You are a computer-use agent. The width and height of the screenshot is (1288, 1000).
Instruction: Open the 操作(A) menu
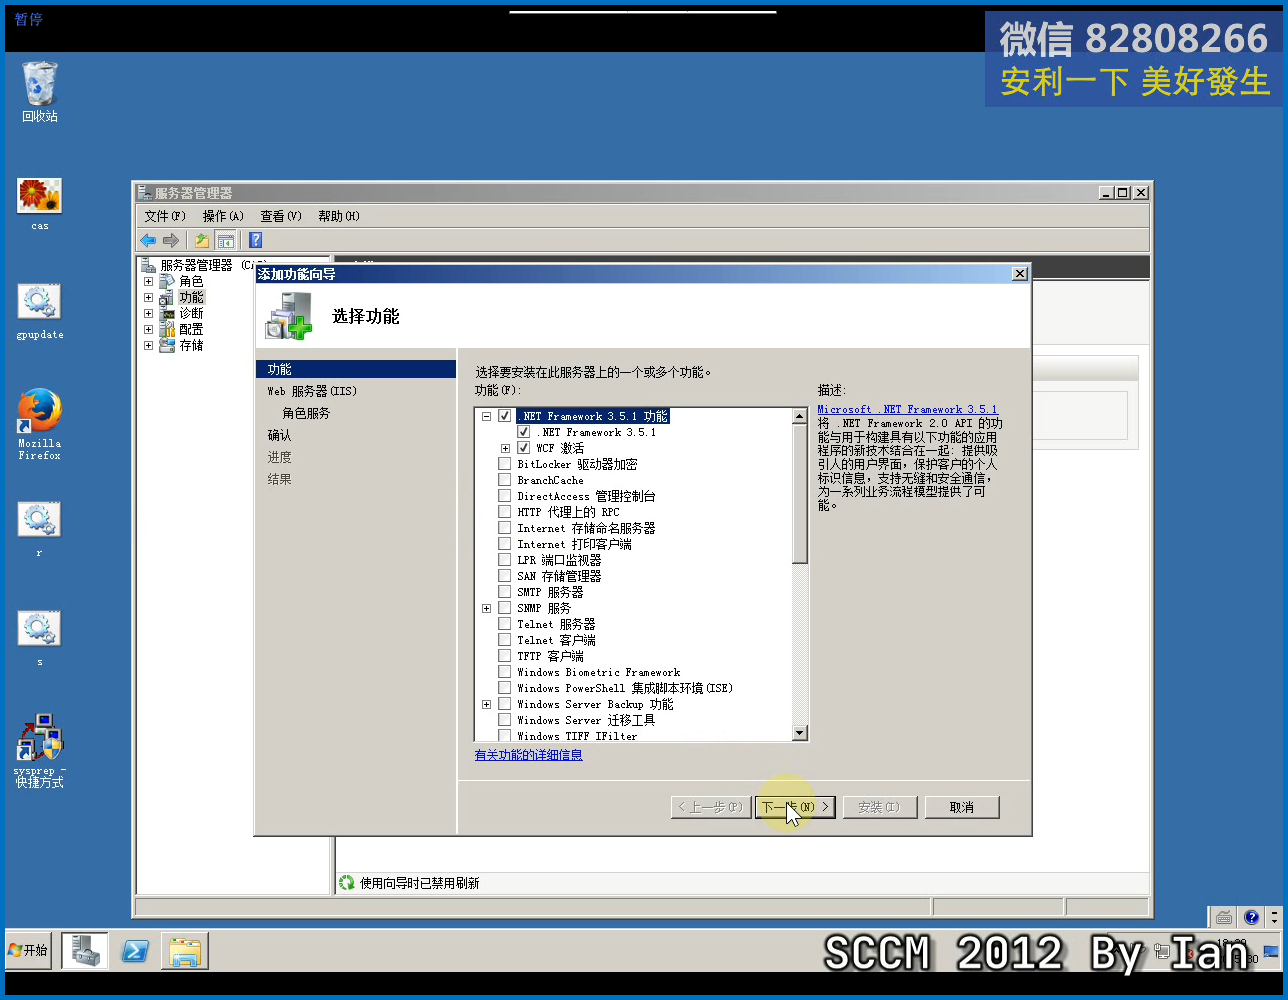pyautogui.click(x=223, y=216)
